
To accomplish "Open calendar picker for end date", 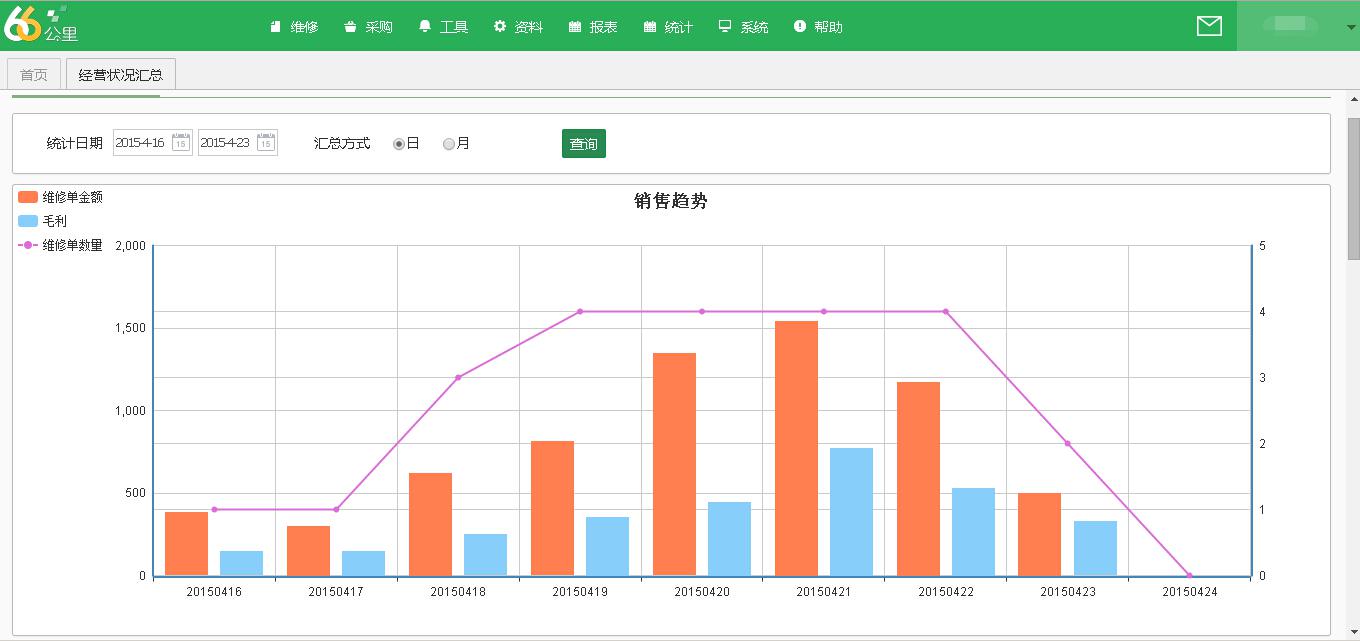I will tap(266, 142).
